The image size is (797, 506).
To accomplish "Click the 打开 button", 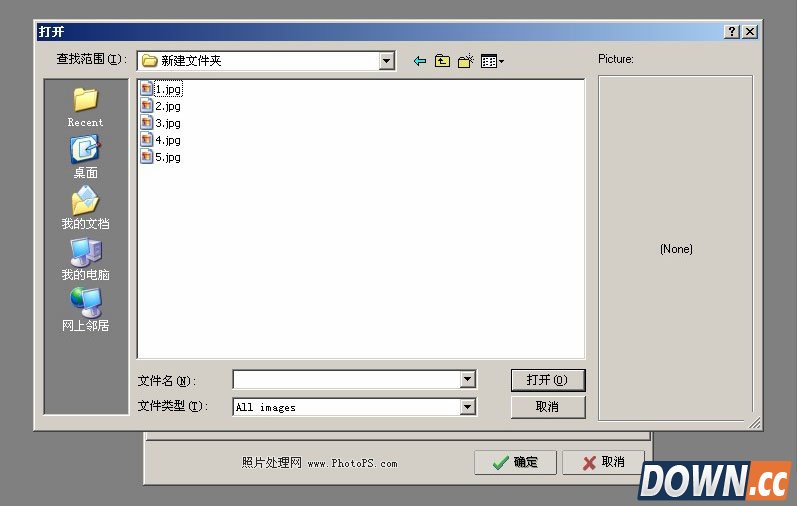I will coord(547,380).
